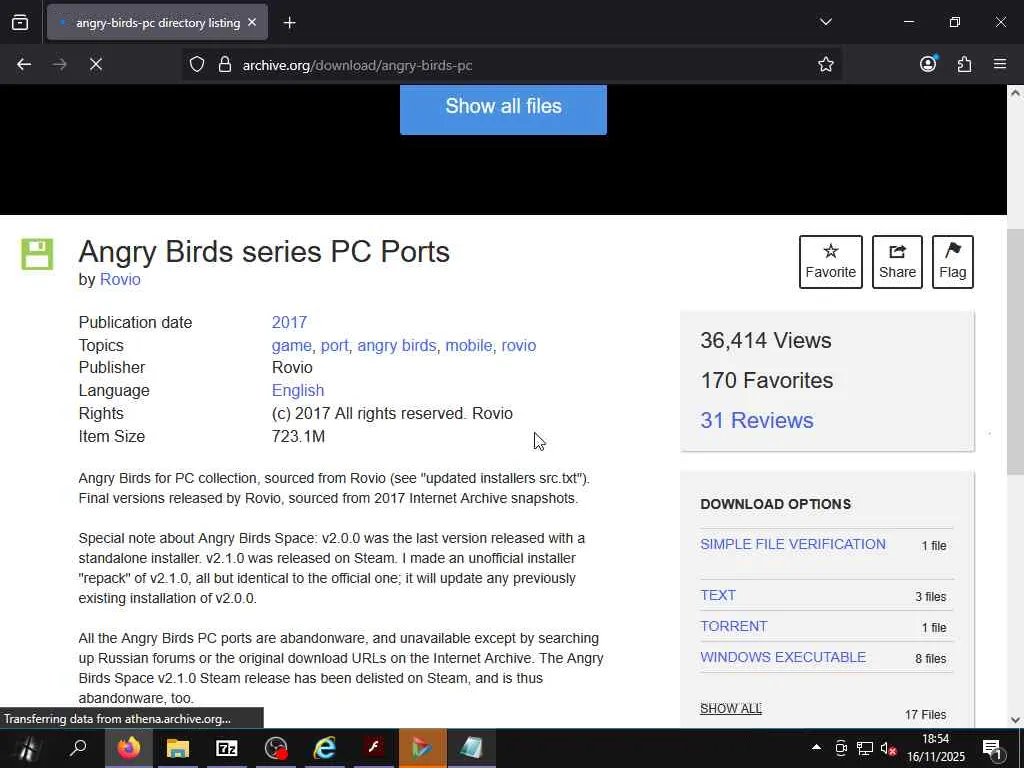This screenshot has height=768, width=1024.
Task: Open the Flash Player taskbar icon
Action: tap(374, 748)
